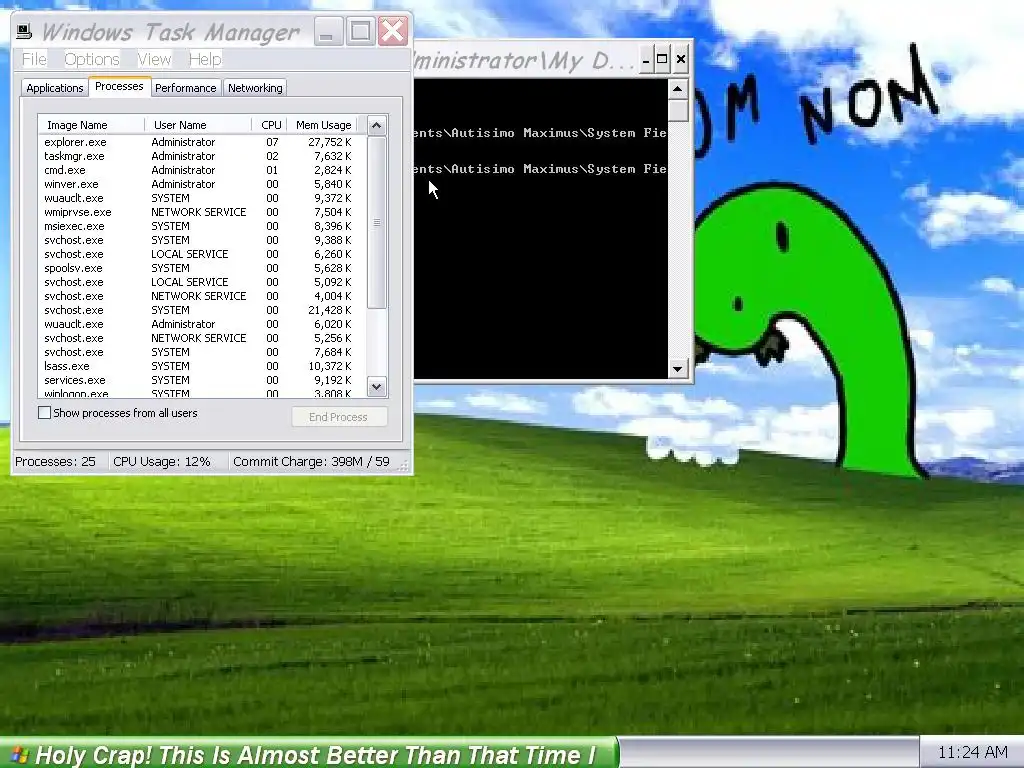Select the explorer.exe process row

pos(200,142)
